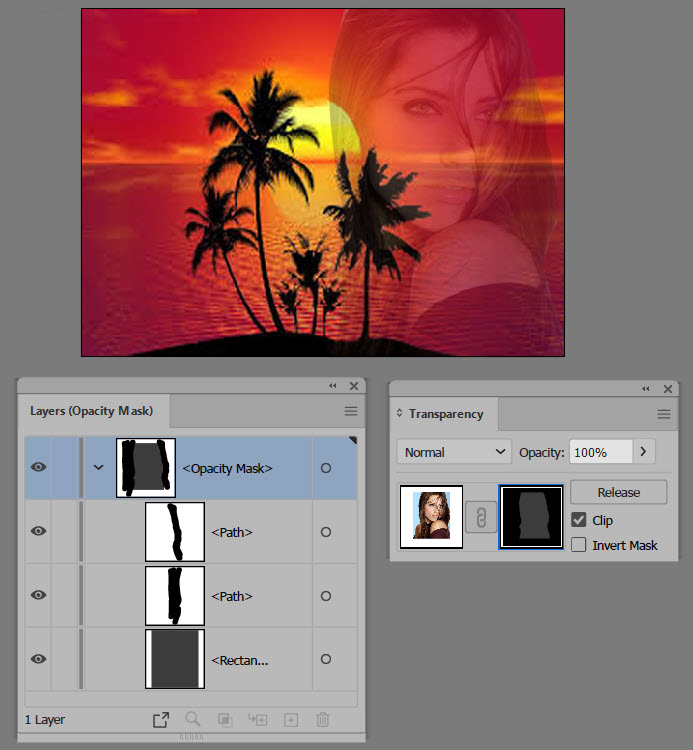693x750 pixels.
Task: Uncheck the Clip checkbox
Action: click(x=579, y=519)
